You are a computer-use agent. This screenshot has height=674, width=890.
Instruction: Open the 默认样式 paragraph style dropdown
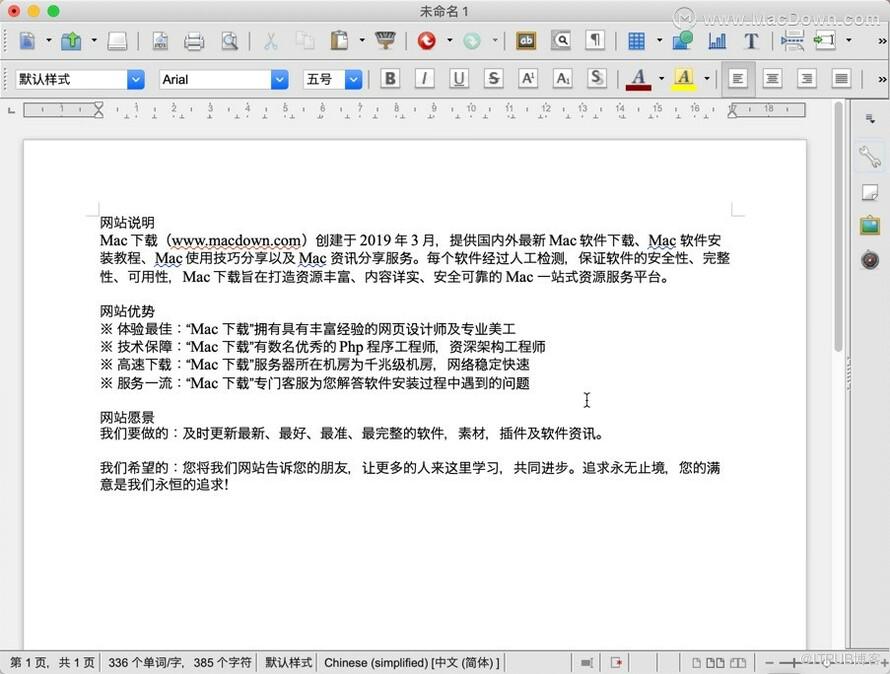136,79
